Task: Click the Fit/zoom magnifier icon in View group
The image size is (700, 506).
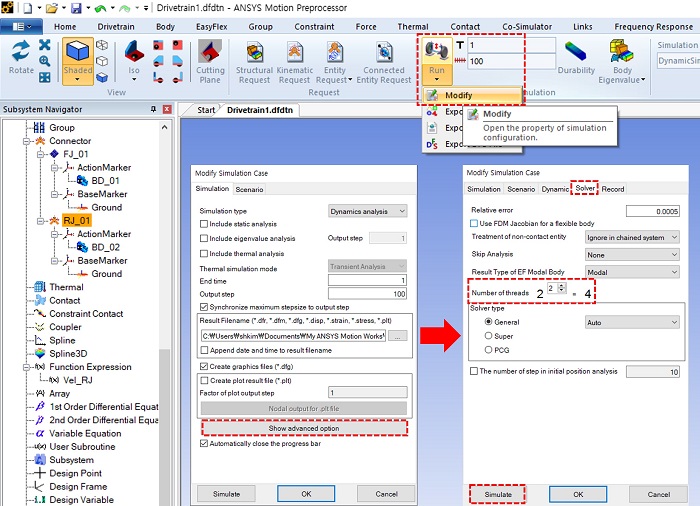Action: pyautogui.click(x=45, y=61)
